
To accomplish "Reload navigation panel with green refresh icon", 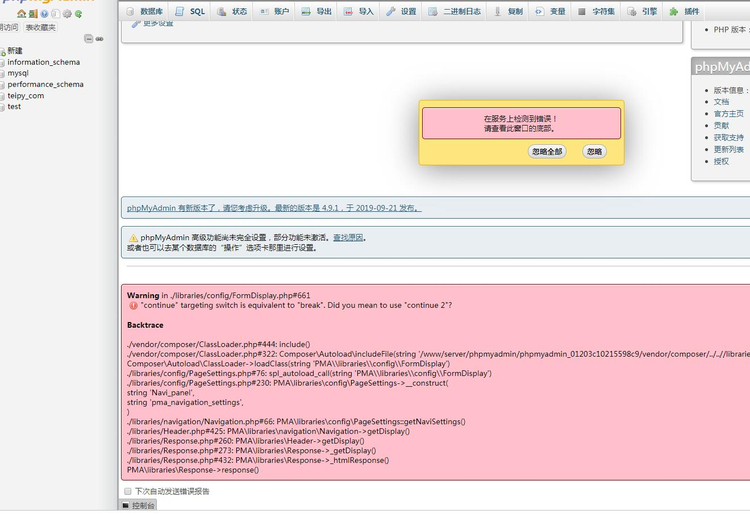I will (78, 14).
